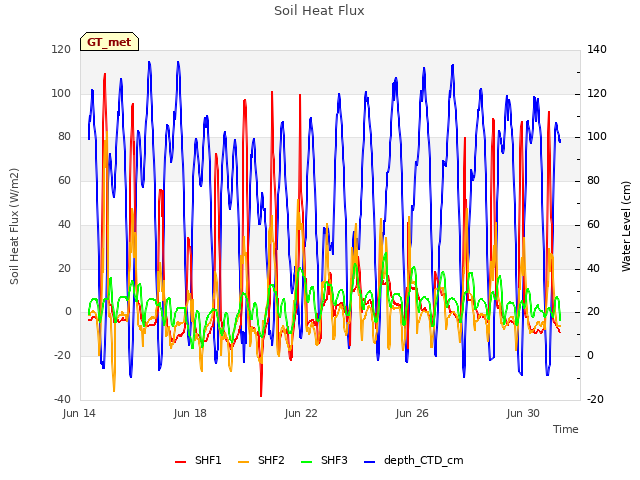
Task: Click the Jun 30 tick label
Action: coord(523,413)
